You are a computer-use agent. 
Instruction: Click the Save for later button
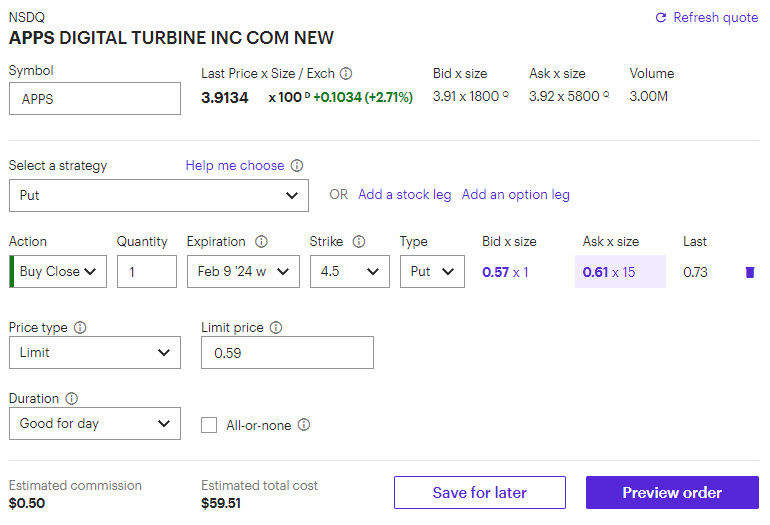(x=479, y=493)
